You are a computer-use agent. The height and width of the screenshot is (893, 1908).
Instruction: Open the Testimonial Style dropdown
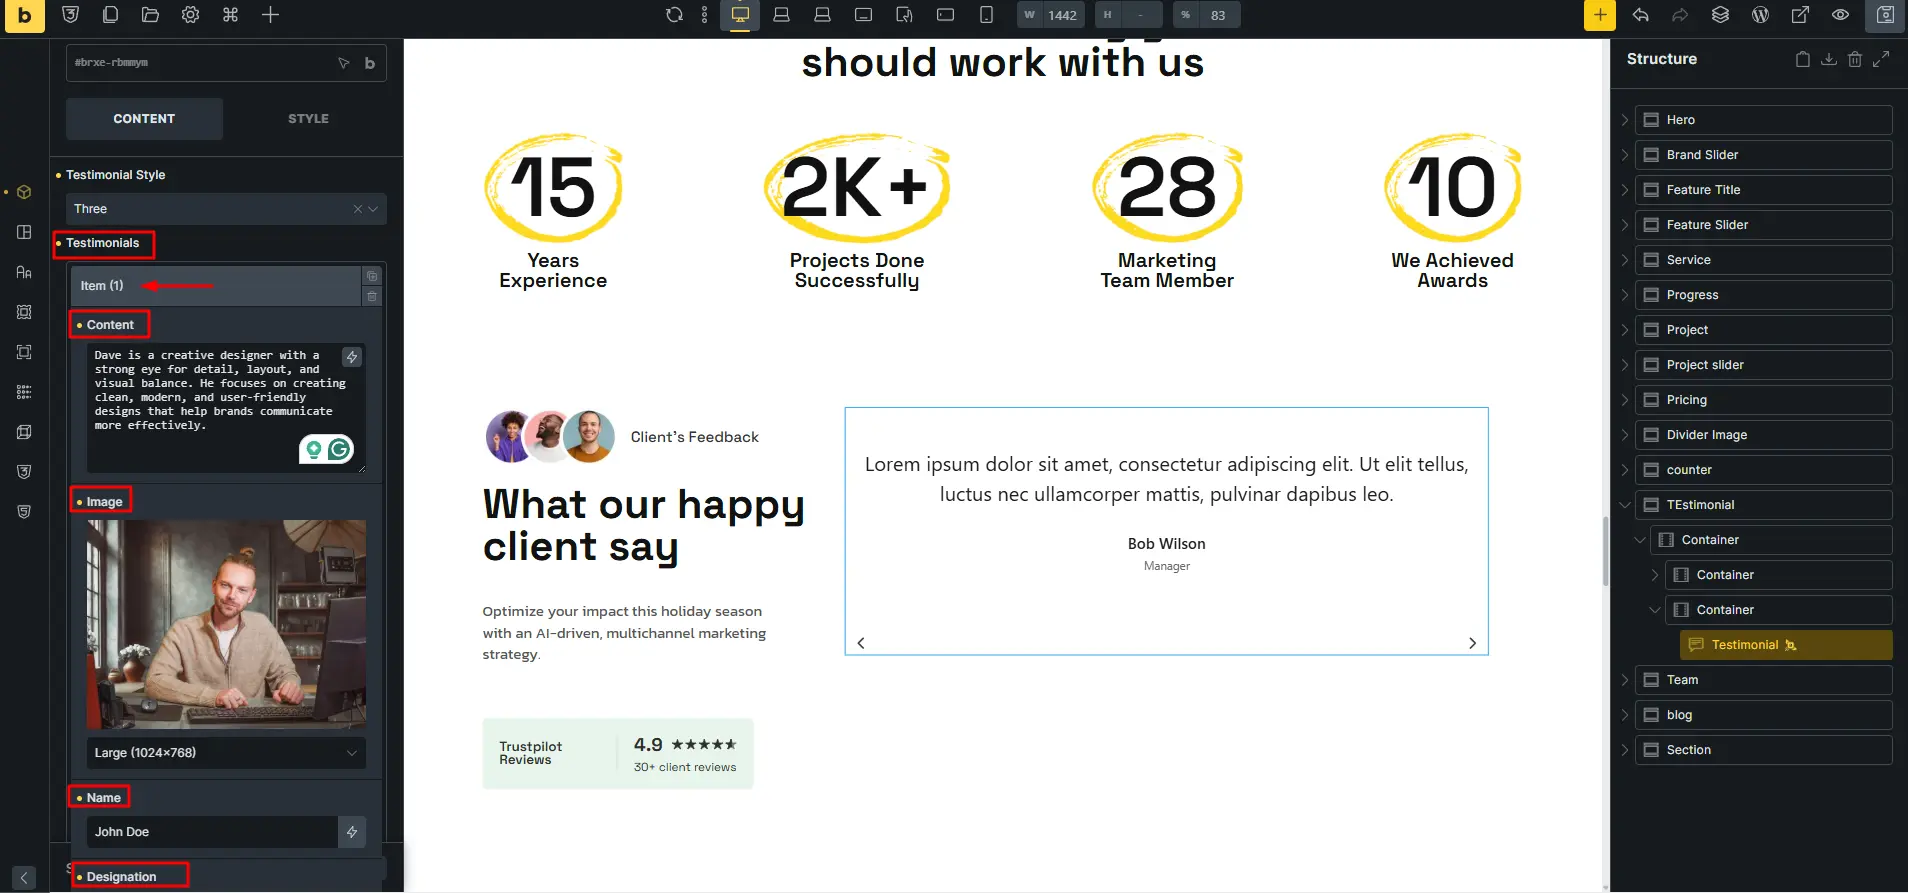pyautogui.click(x=226, y=209)
